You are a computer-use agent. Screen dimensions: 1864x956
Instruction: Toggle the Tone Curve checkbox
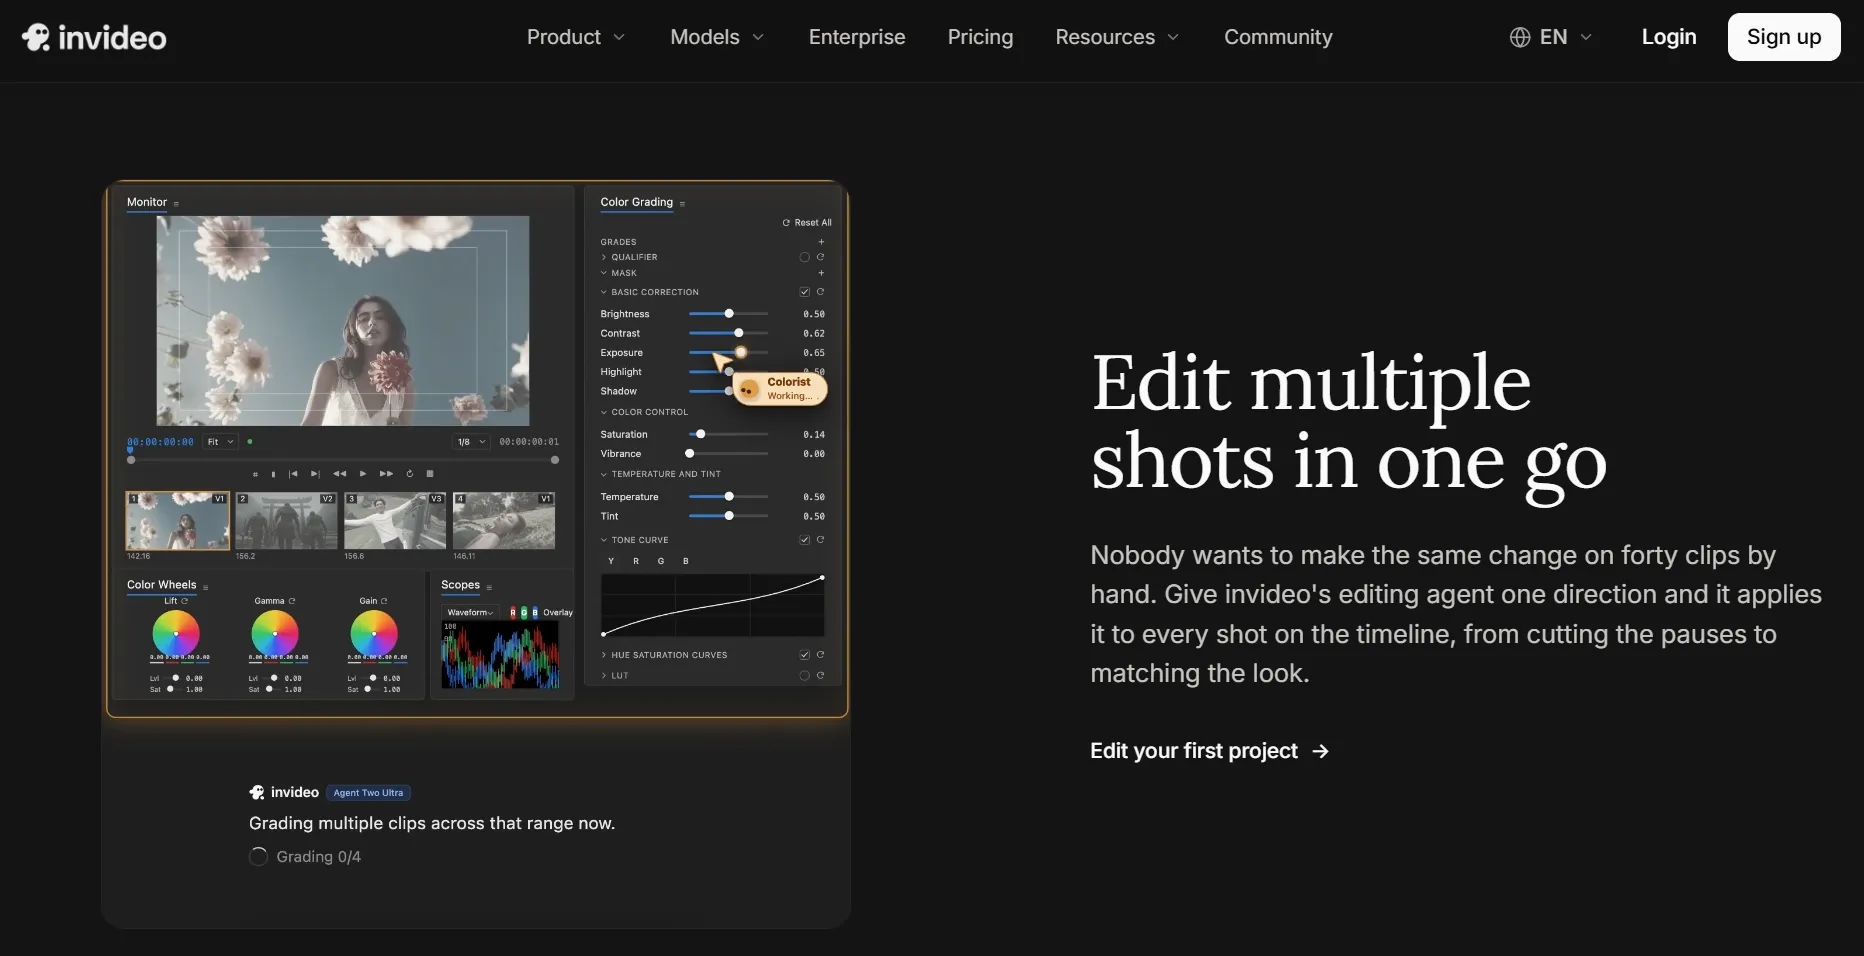click(x=805, y=540)
